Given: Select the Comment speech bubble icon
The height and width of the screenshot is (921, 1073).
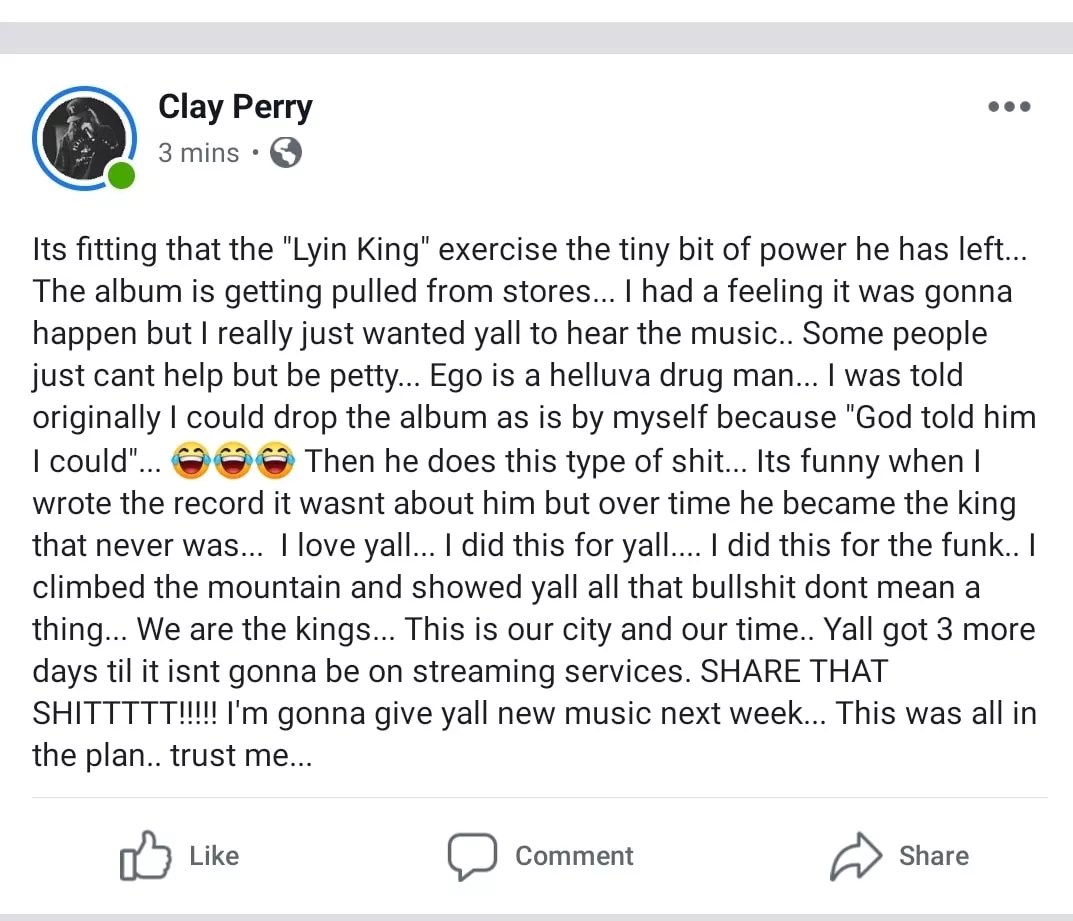Looking at the screenshot, I should (473, 855).
